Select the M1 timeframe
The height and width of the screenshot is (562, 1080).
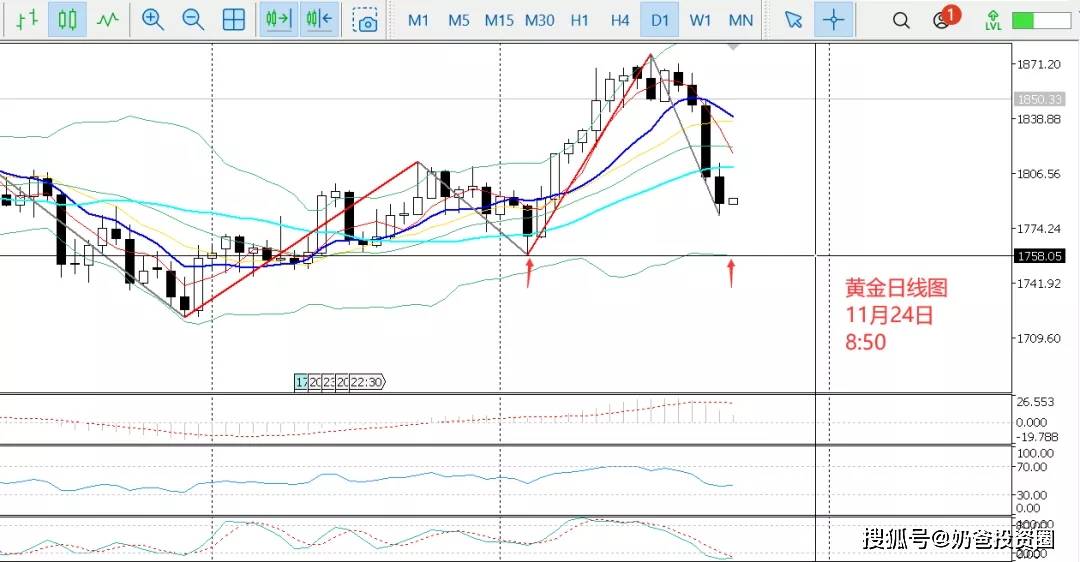click(418, 21)
